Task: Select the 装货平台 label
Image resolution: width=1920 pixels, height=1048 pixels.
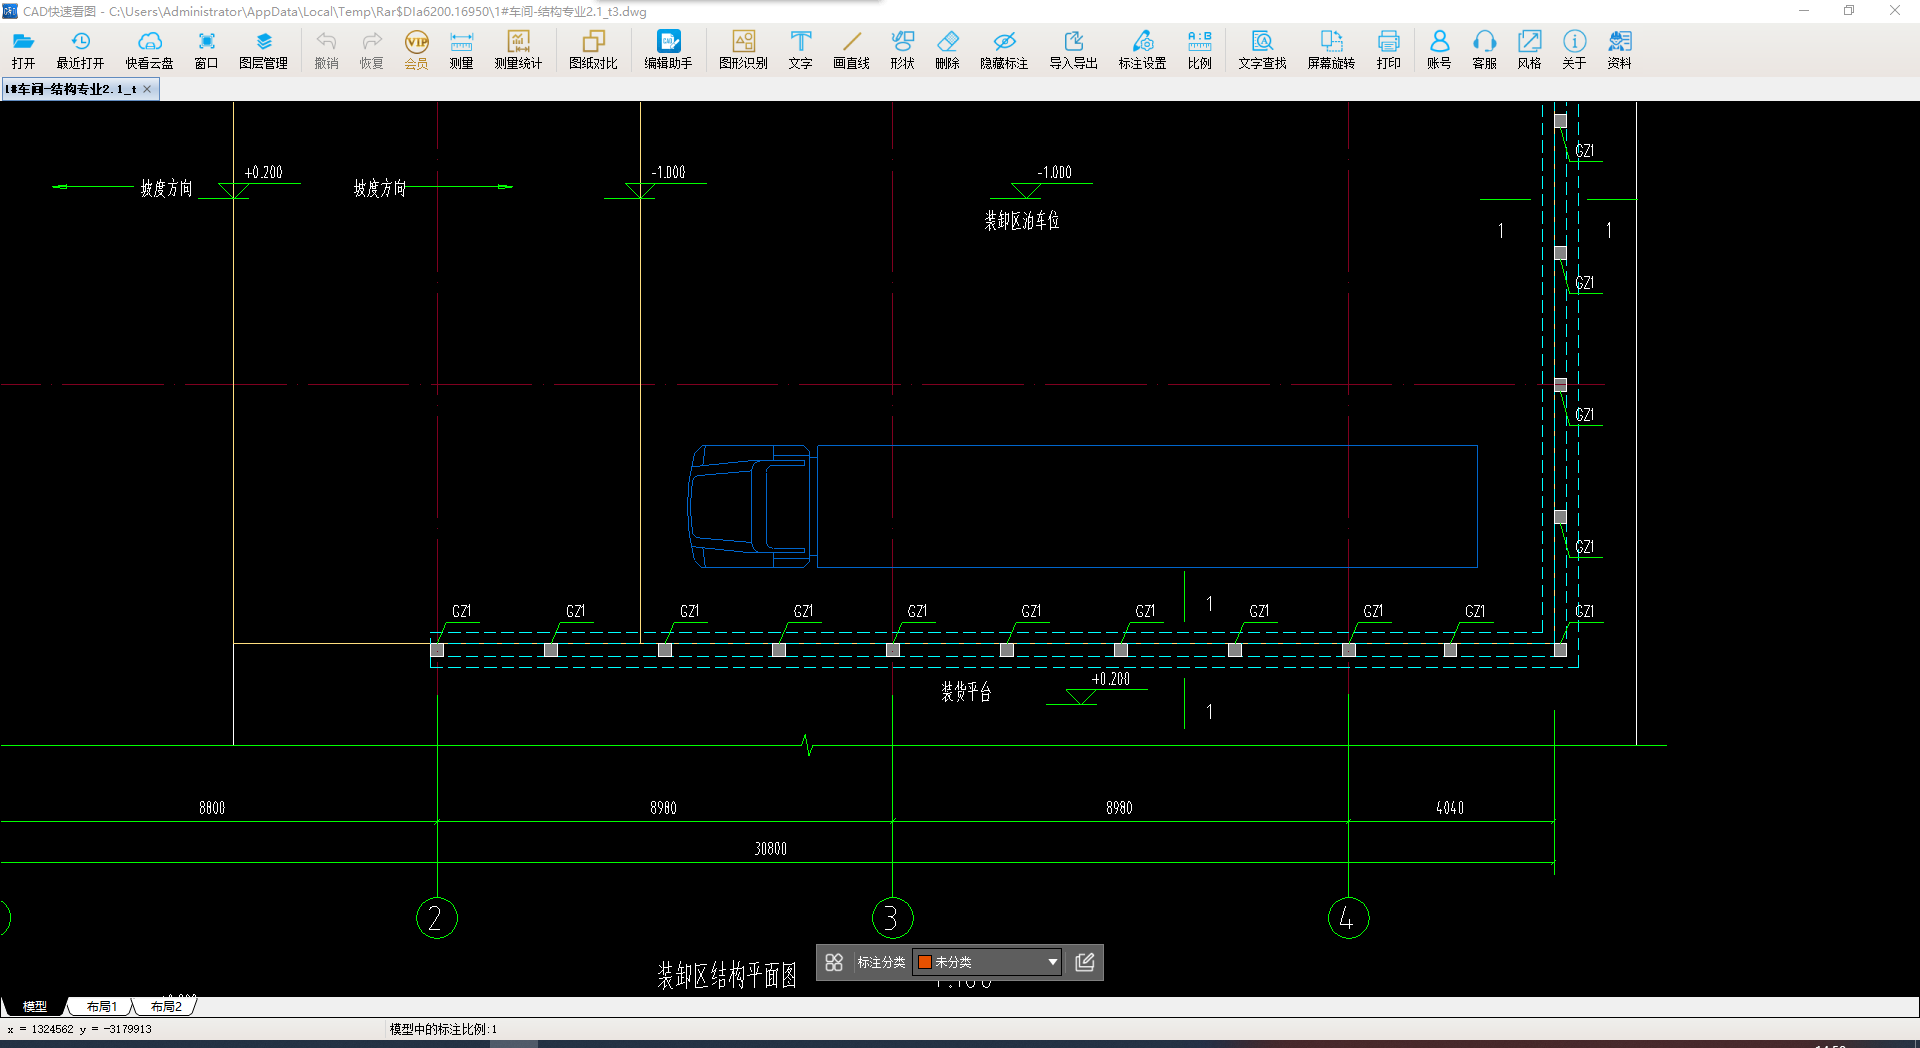Action: click(x=966, y=692)
